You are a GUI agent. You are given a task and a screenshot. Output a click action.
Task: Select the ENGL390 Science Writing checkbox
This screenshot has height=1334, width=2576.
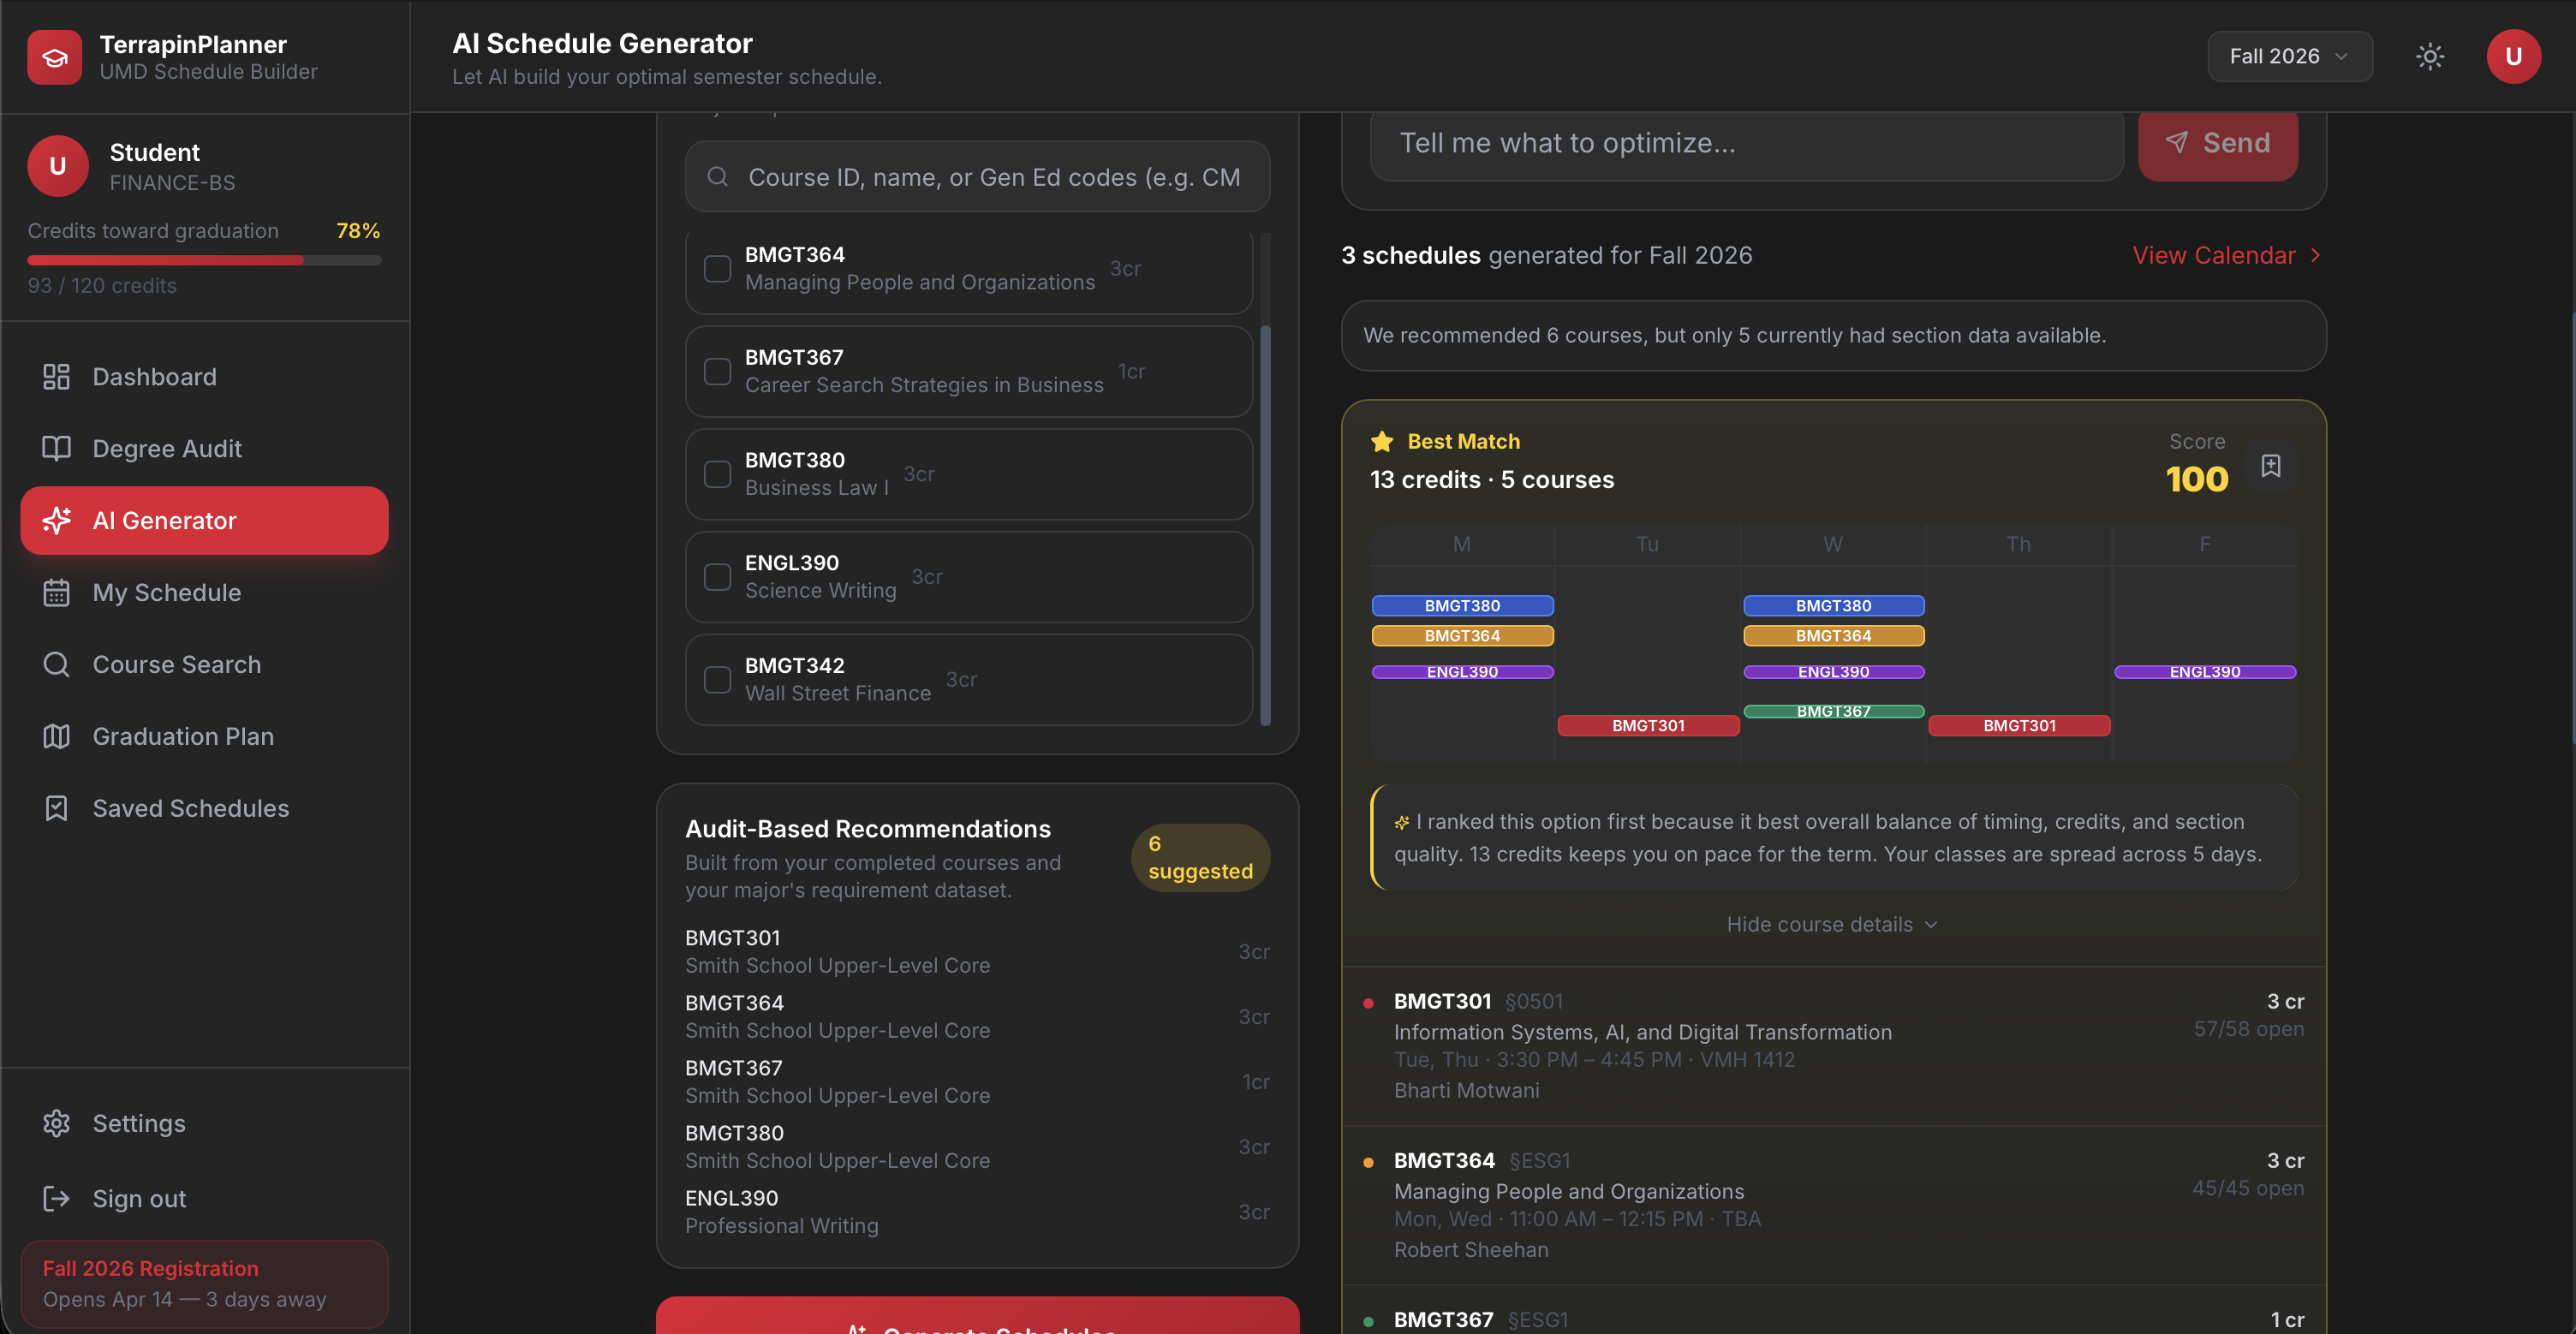pyautogui.click(x=717, y=577)
